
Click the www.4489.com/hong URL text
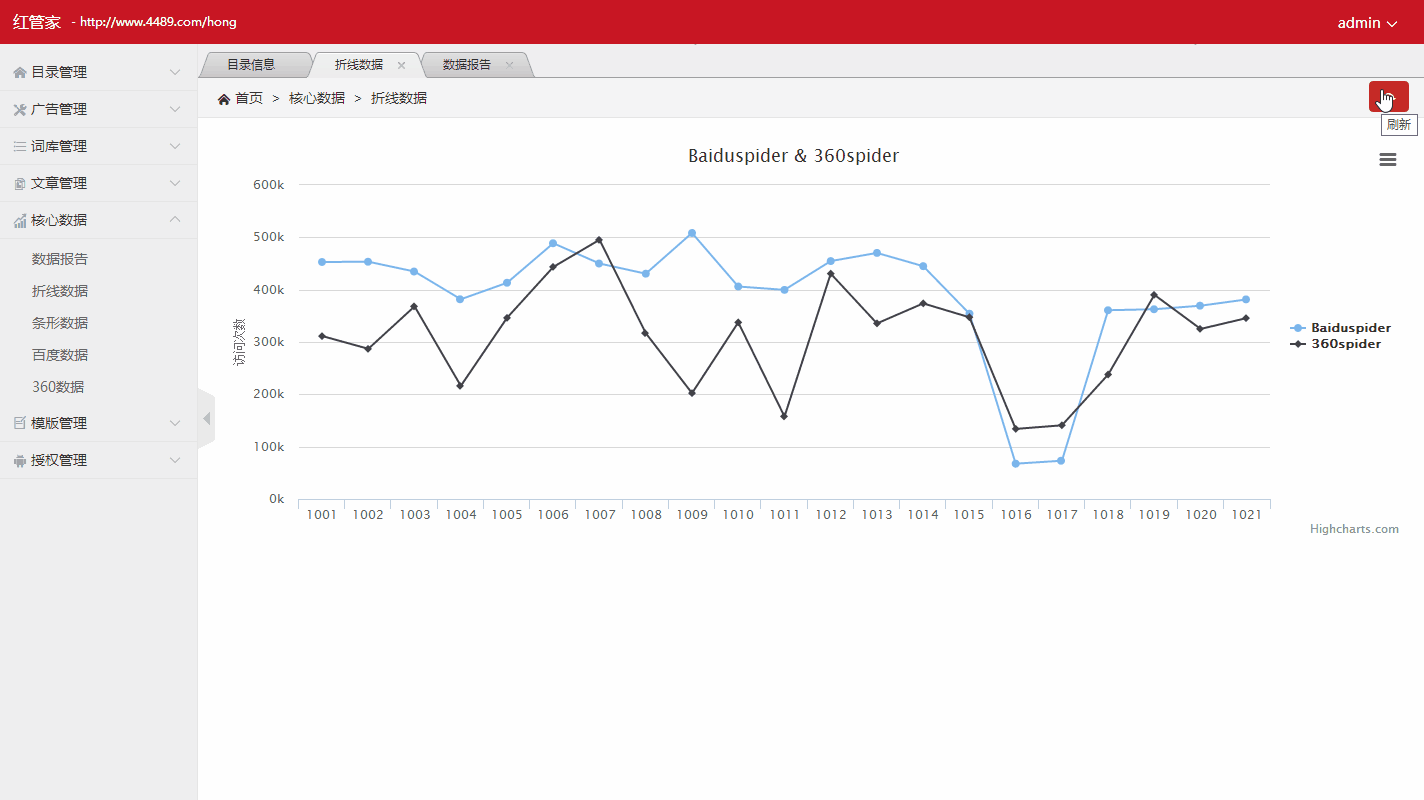point(158,23)
